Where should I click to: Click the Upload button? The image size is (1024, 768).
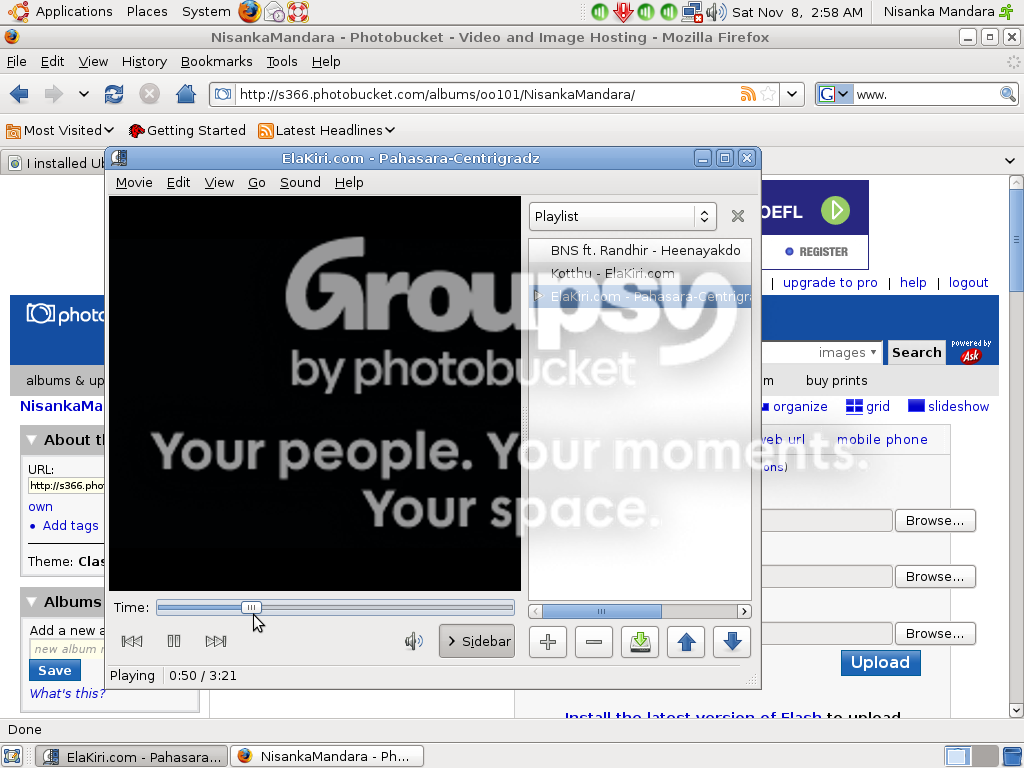(x=880, y=662)
